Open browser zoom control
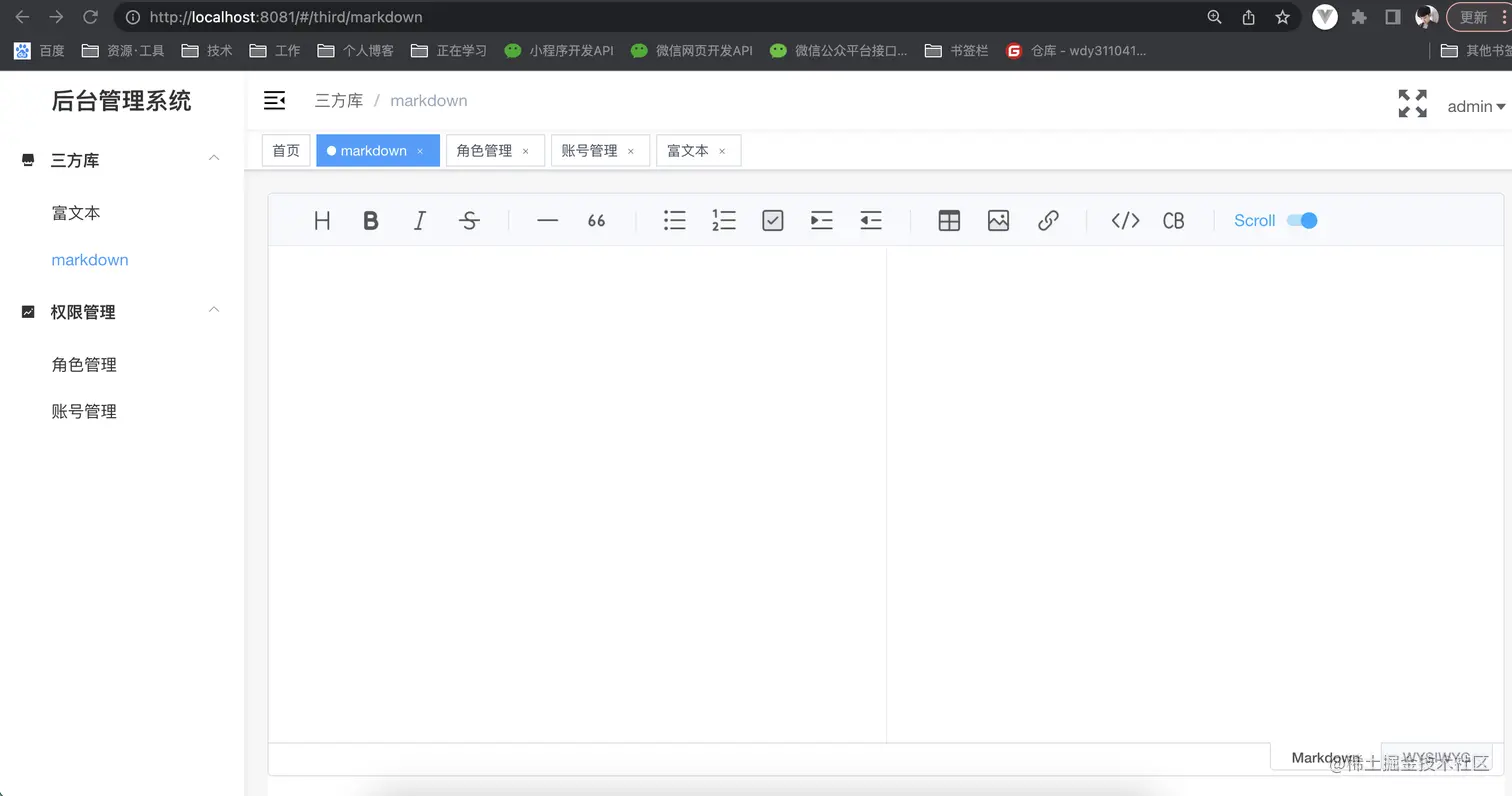Viewport: 1512px width, 796px height. [1214, 17]
